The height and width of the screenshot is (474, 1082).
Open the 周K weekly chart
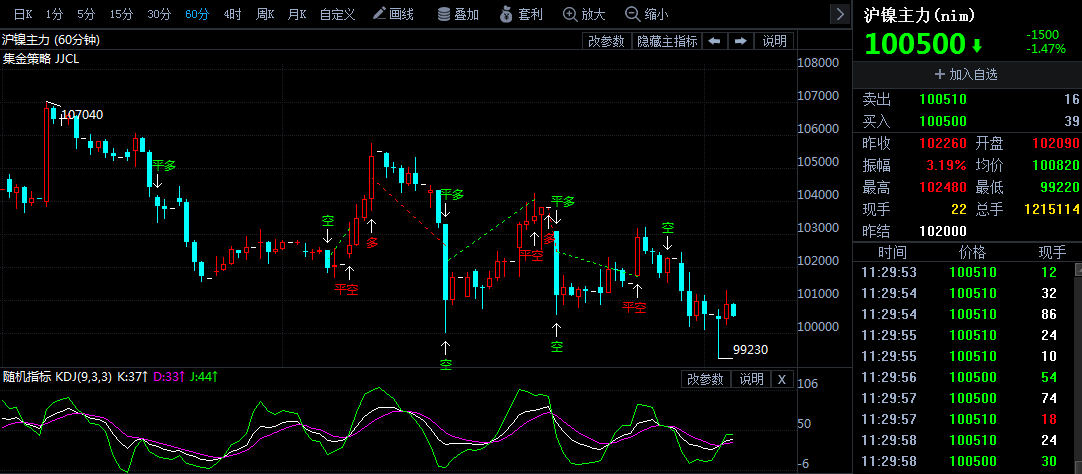265,14
